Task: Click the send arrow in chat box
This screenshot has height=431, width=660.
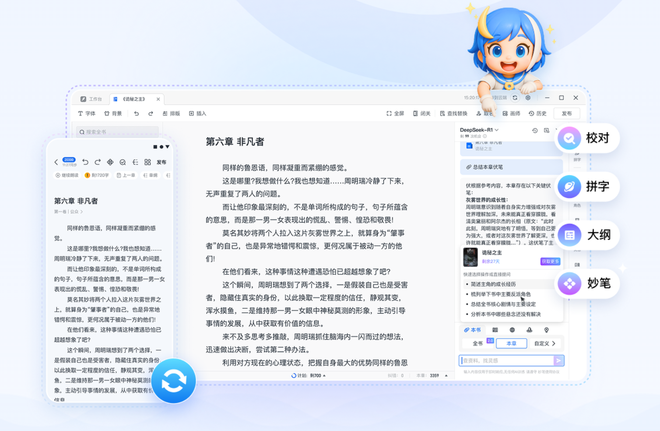Action: tap(559, 361)
